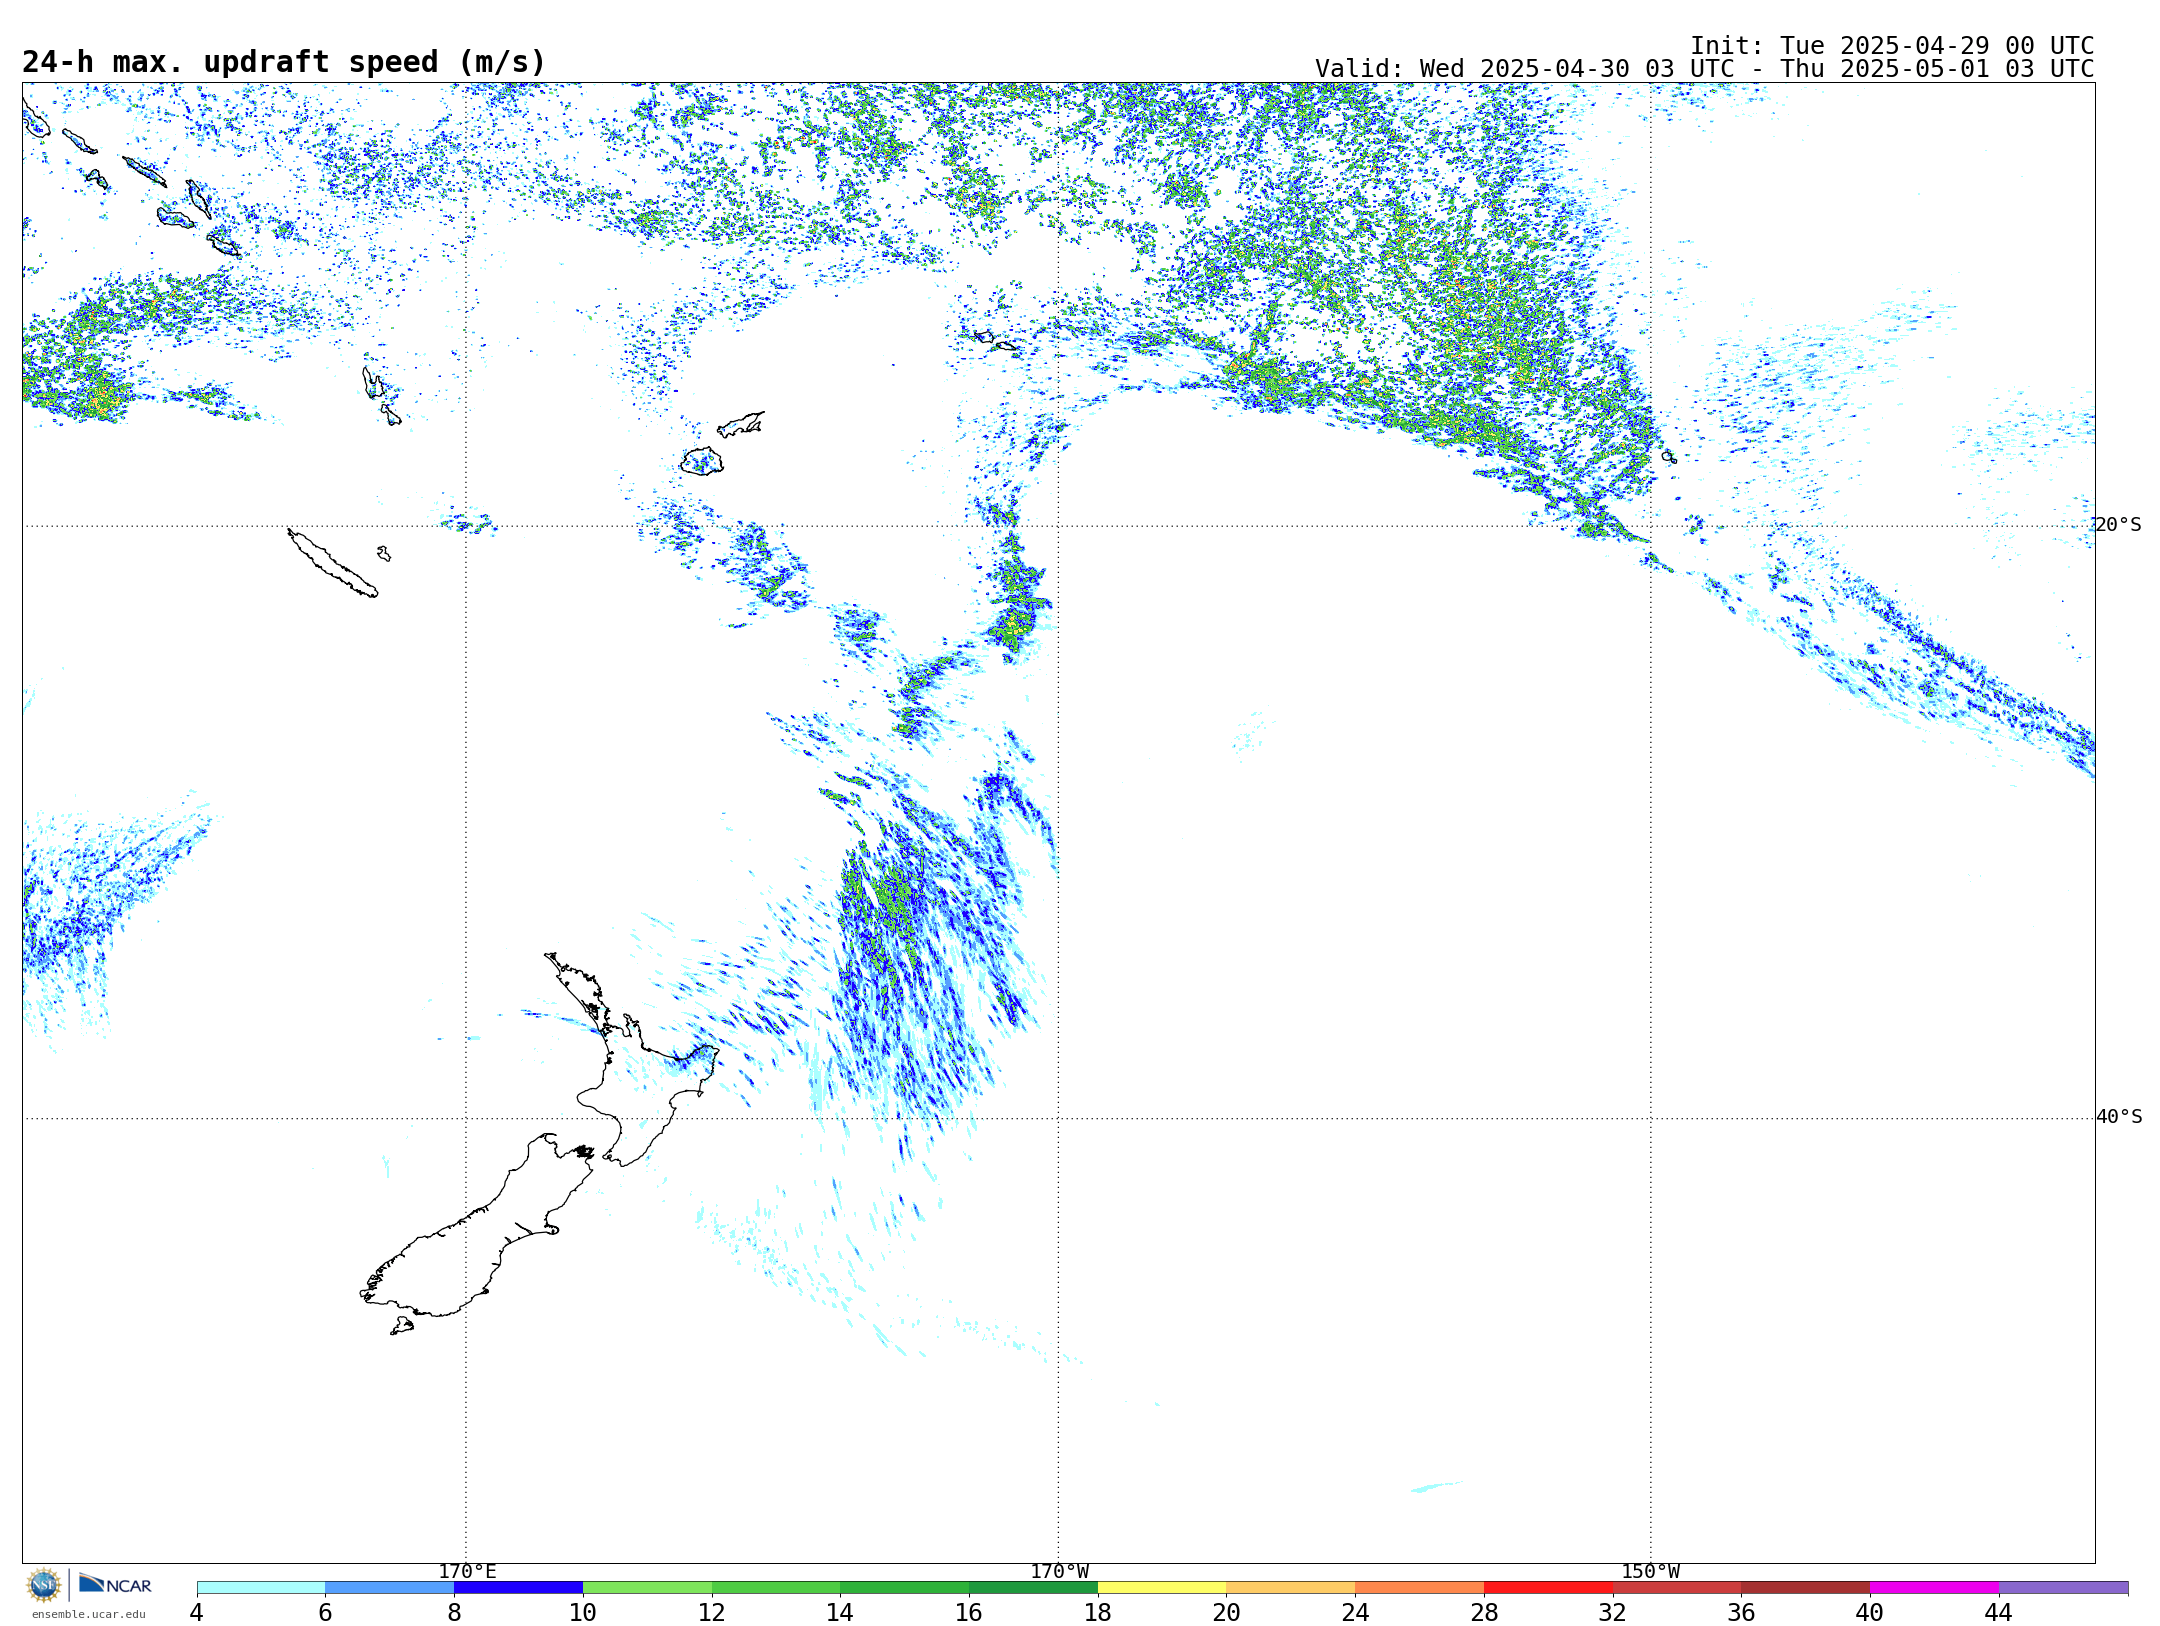The width and height of the screenshot is (2160, 1626).
Task: Click the colorbar tick label "24"
Action: [x=1355, y=1612]
